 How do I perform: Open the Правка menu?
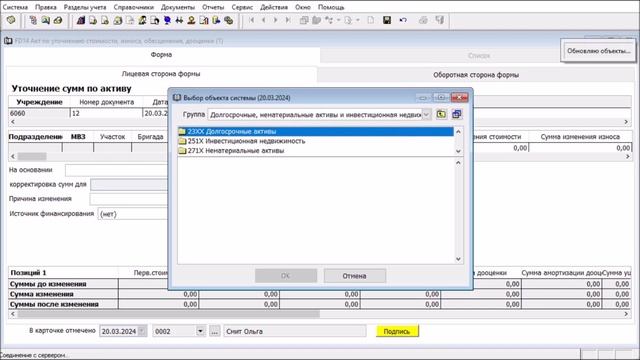pyautogui.click(x=46, y=7)
